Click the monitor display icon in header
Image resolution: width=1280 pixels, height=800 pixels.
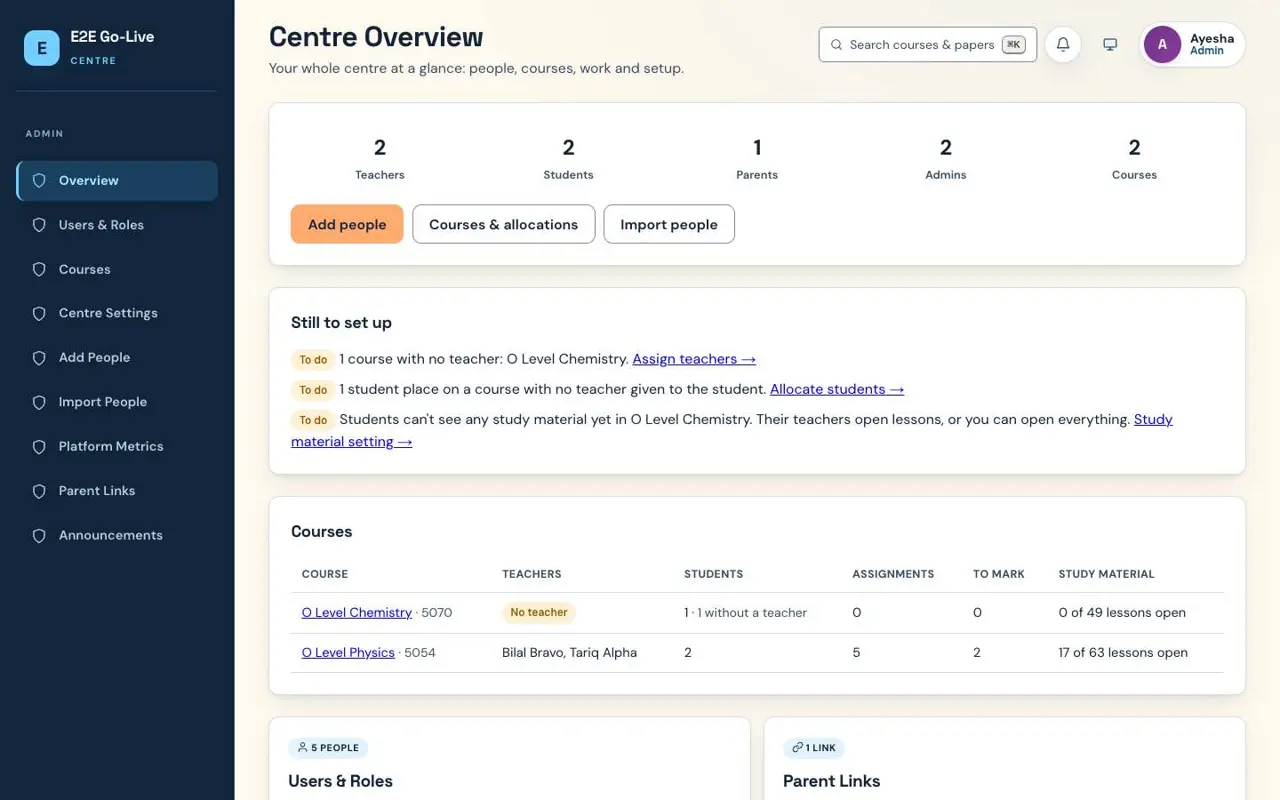[x=1110, y=45]
